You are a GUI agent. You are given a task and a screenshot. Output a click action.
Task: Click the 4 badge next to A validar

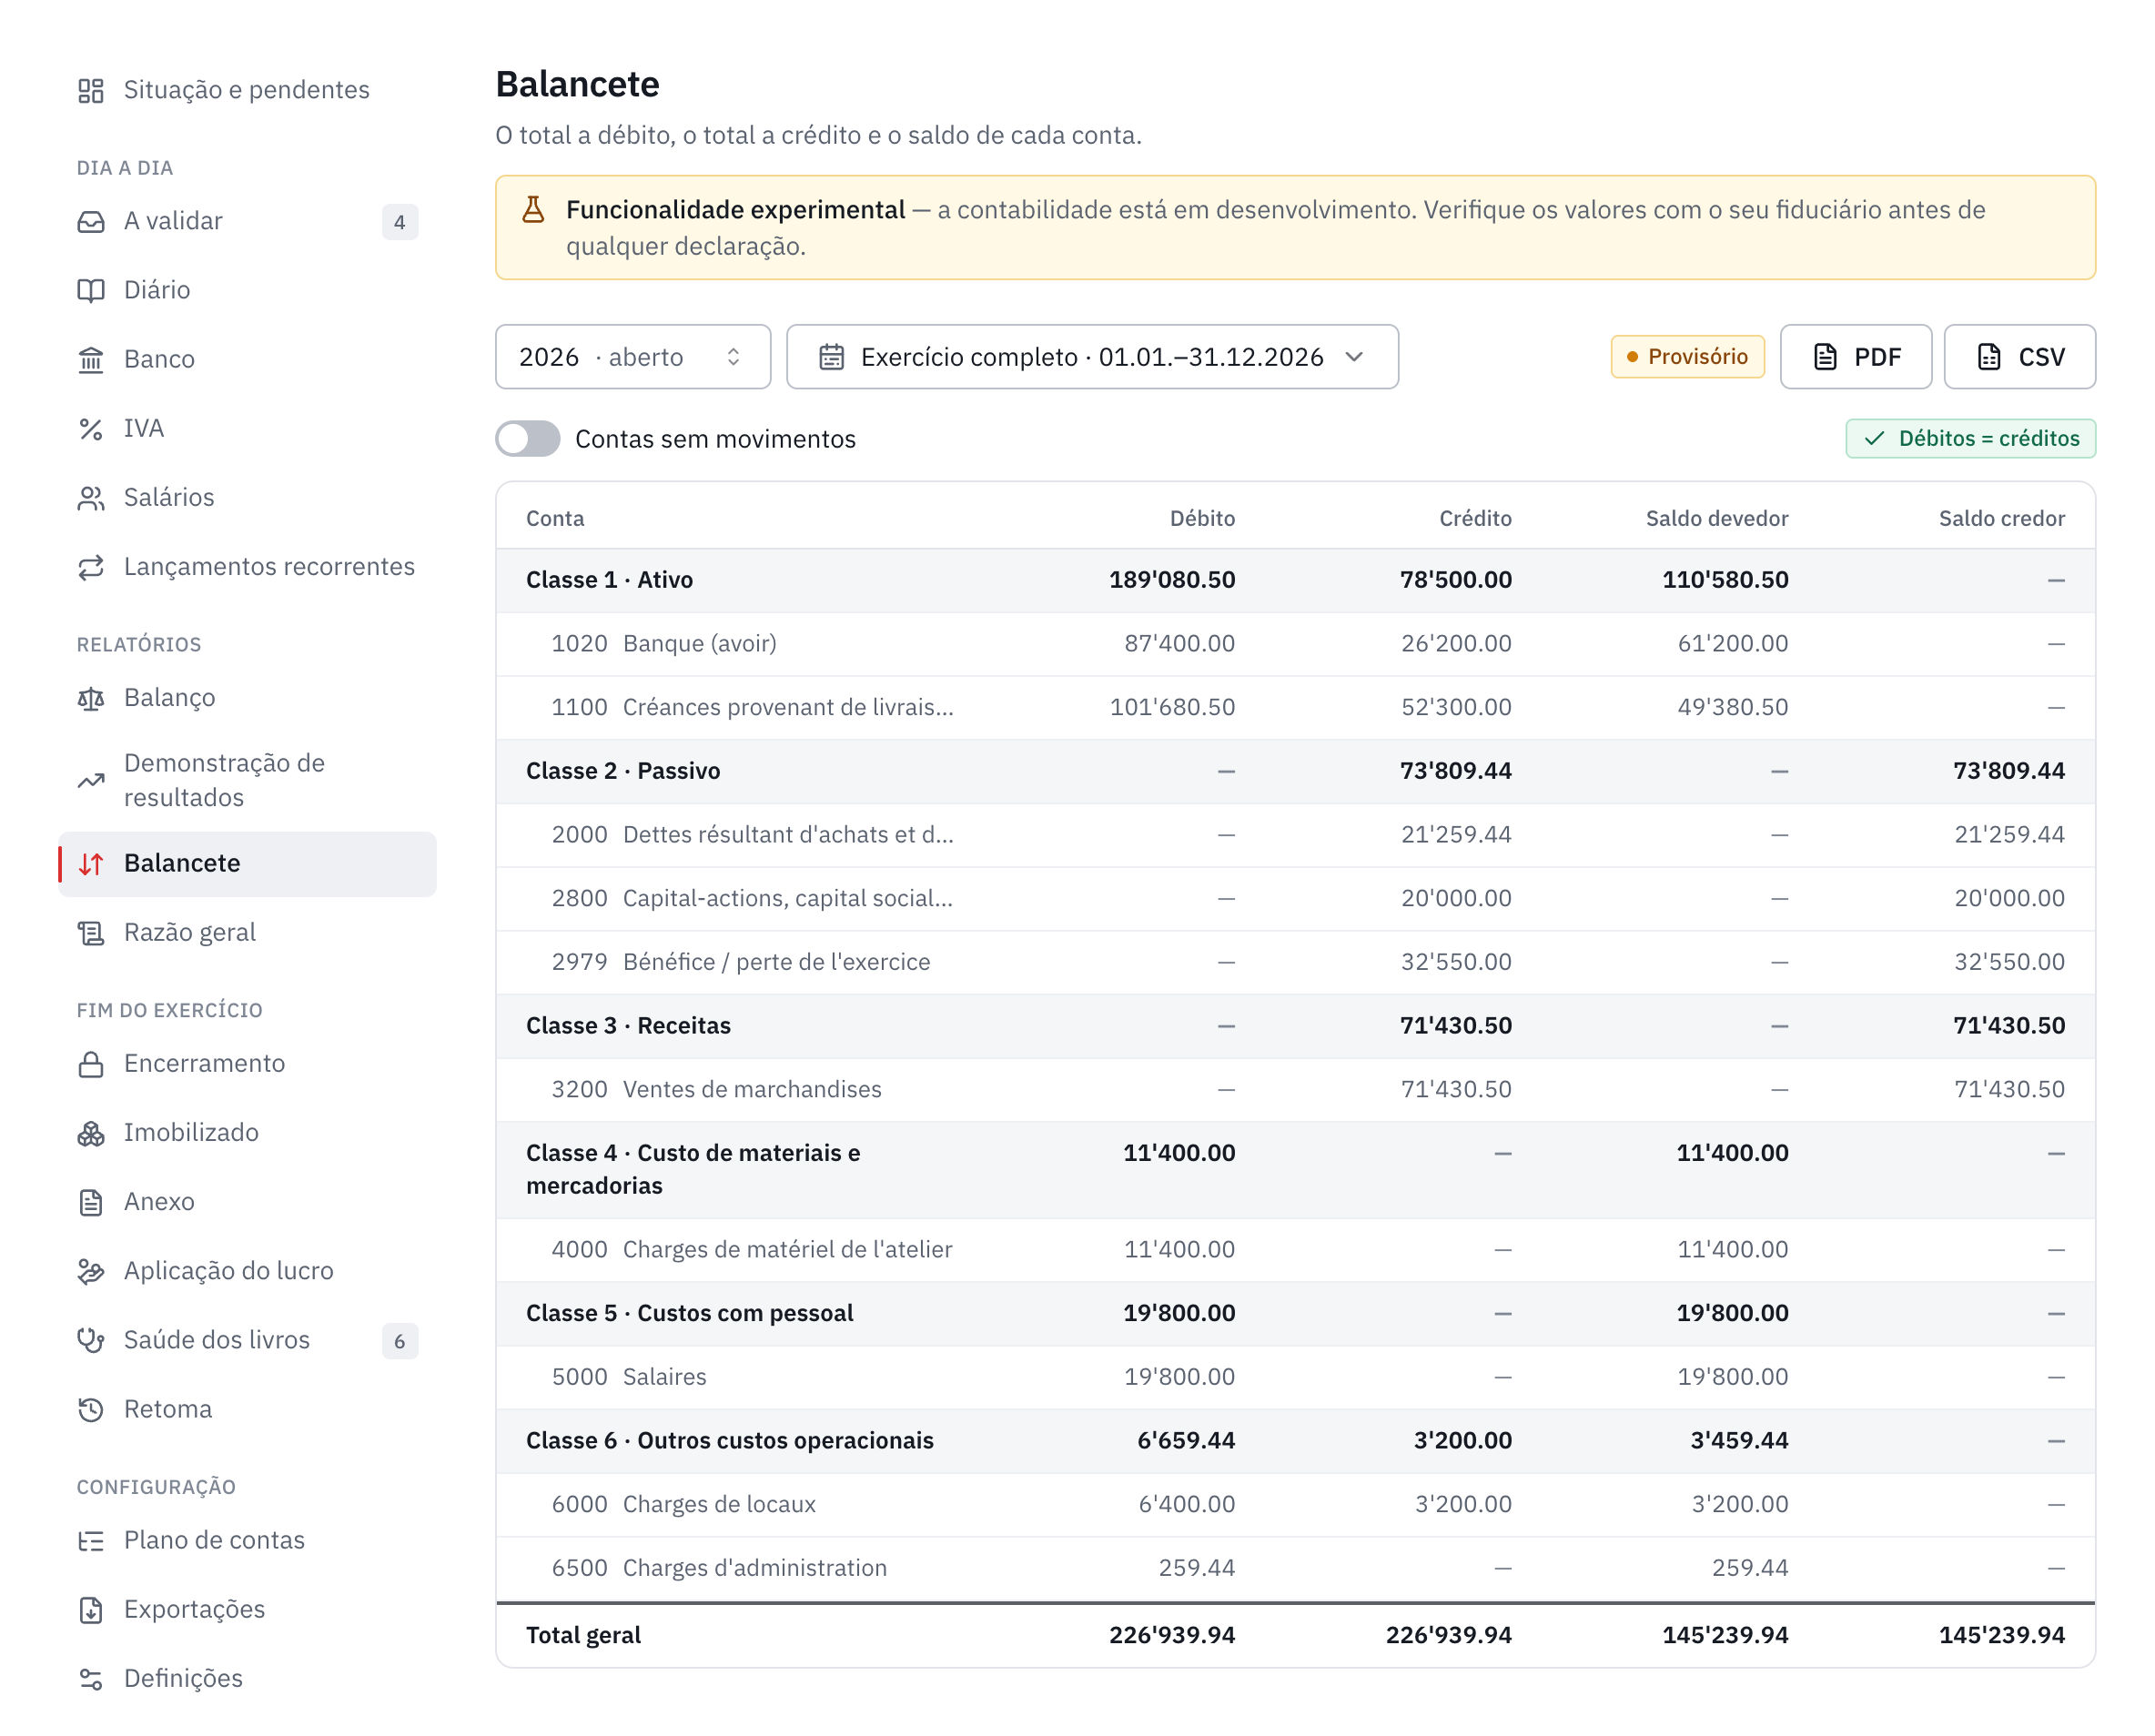pos(400,222)
